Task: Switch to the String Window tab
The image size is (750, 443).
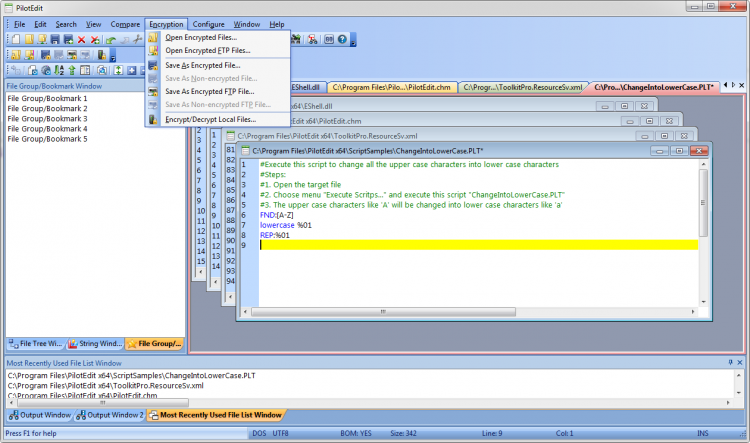Action: 95,343
